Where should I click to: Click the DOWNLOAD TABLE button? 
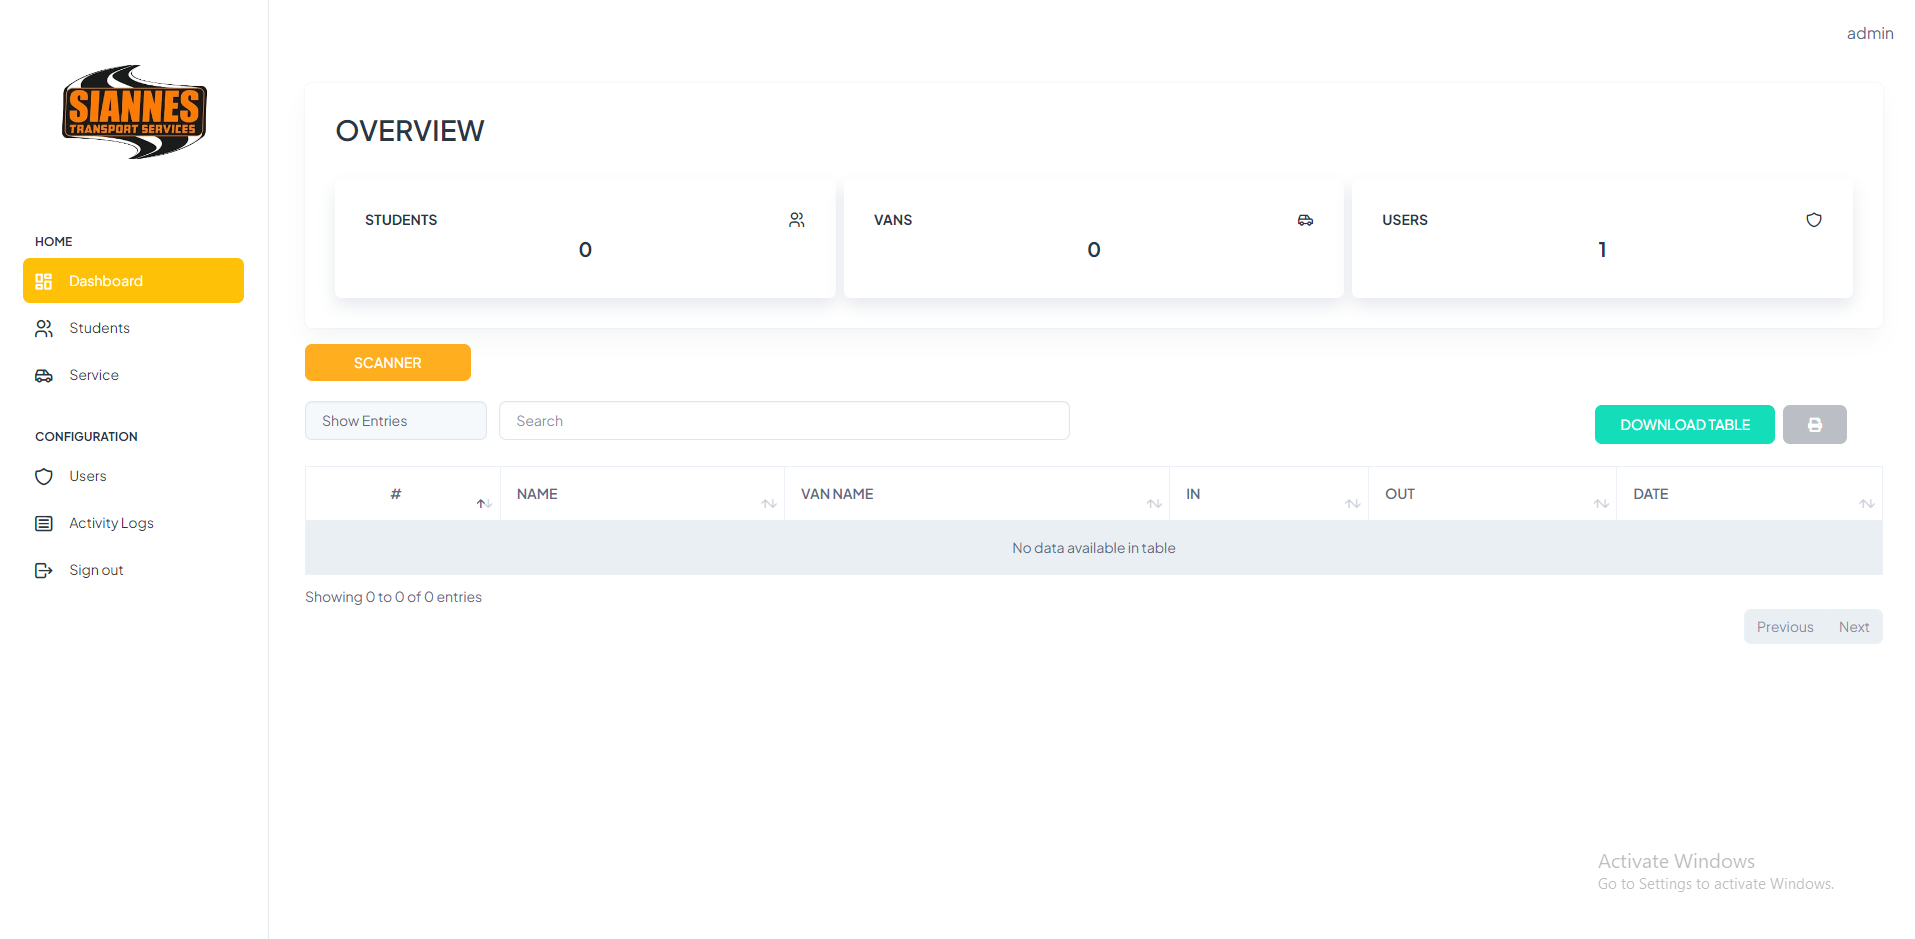point(1684,425)
